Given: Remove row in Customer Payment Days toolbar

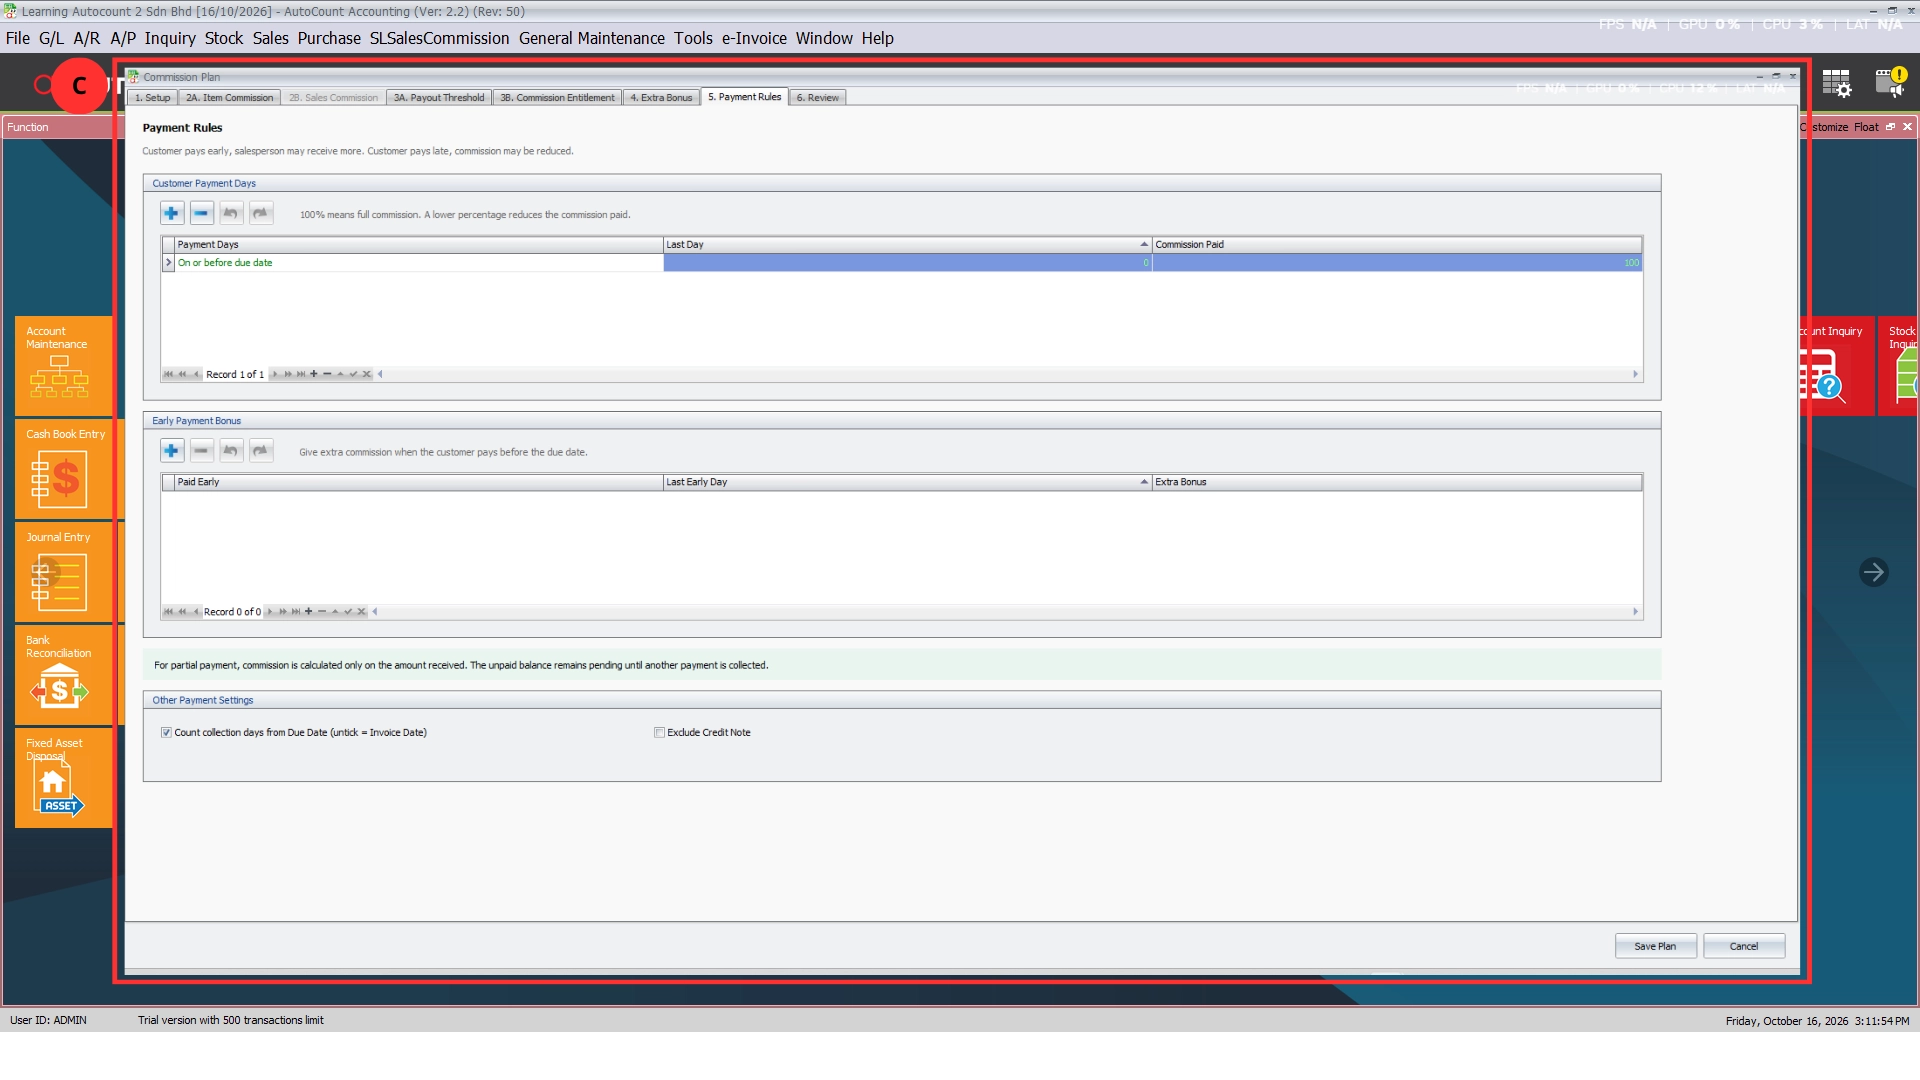Looking at the screenshot, I should [x=201, y=213].
